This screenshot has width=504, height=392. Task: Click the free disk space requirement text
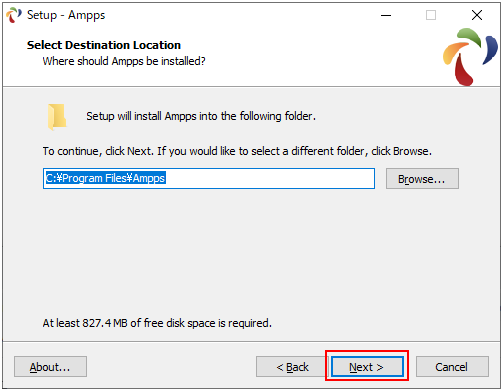pos(157,323)
